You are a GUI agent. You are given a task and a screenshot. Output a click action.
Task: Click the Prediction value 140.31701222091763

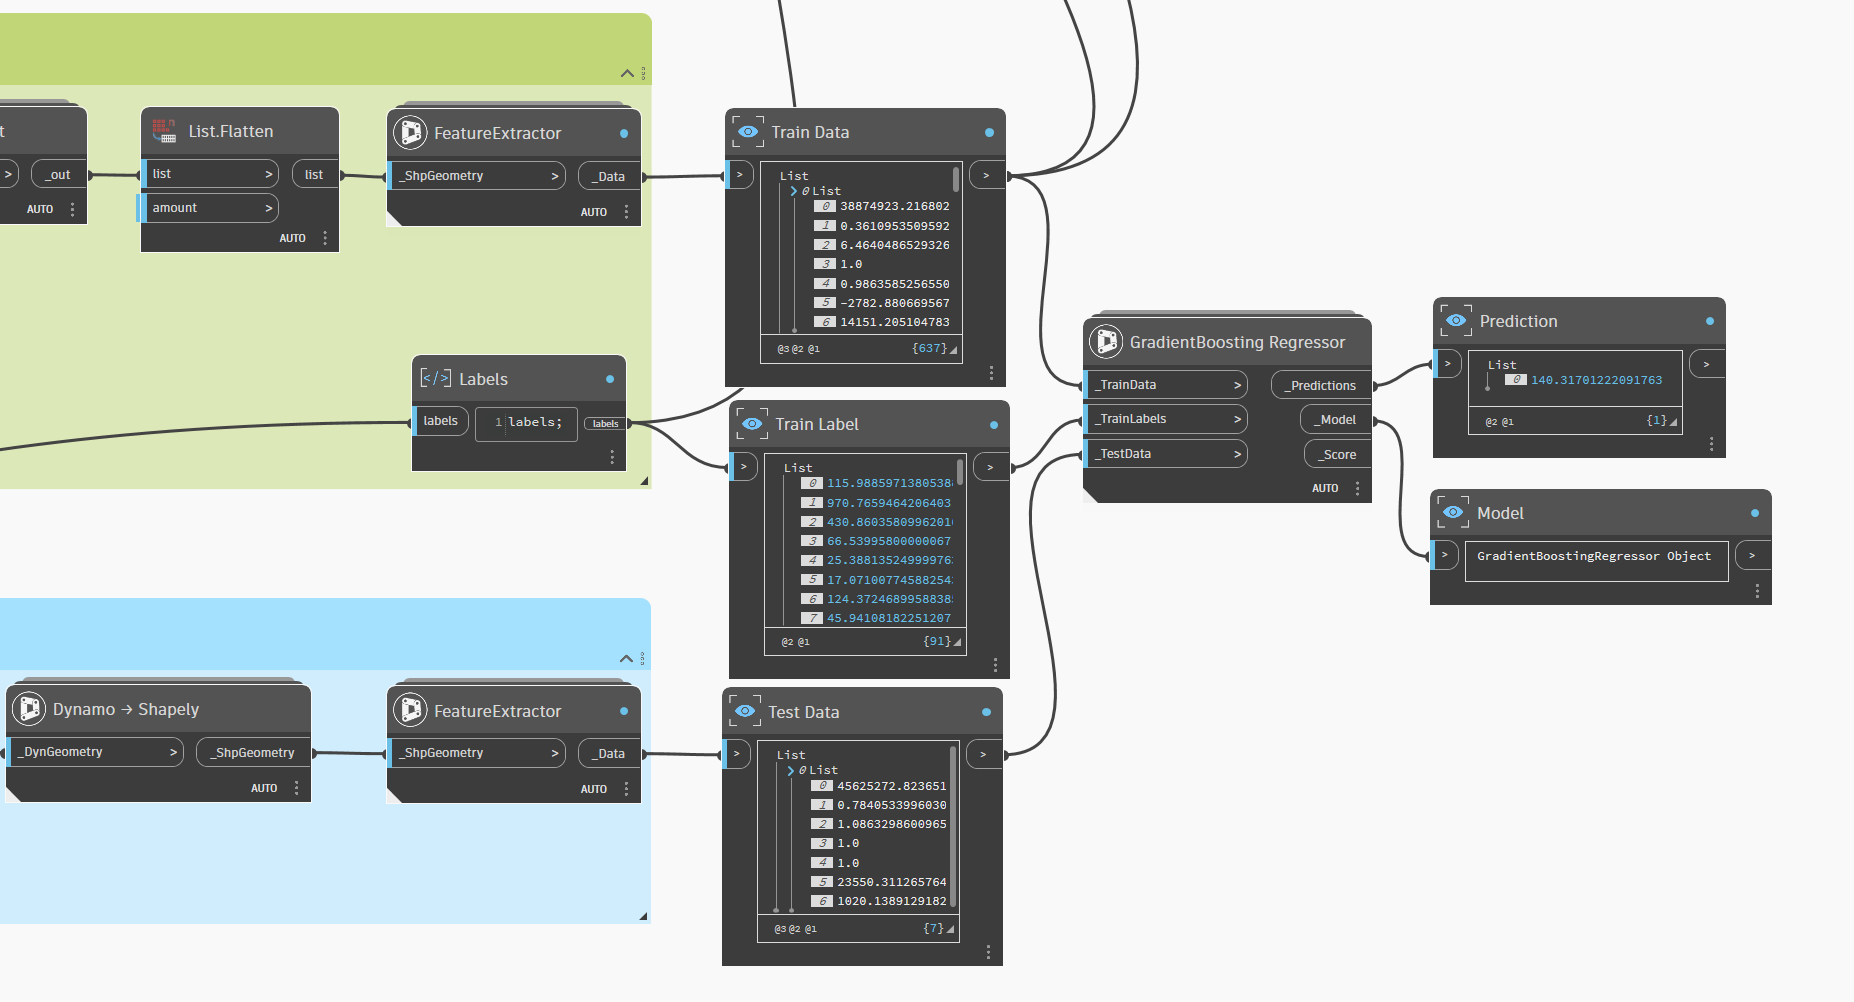click(1596, 380)
